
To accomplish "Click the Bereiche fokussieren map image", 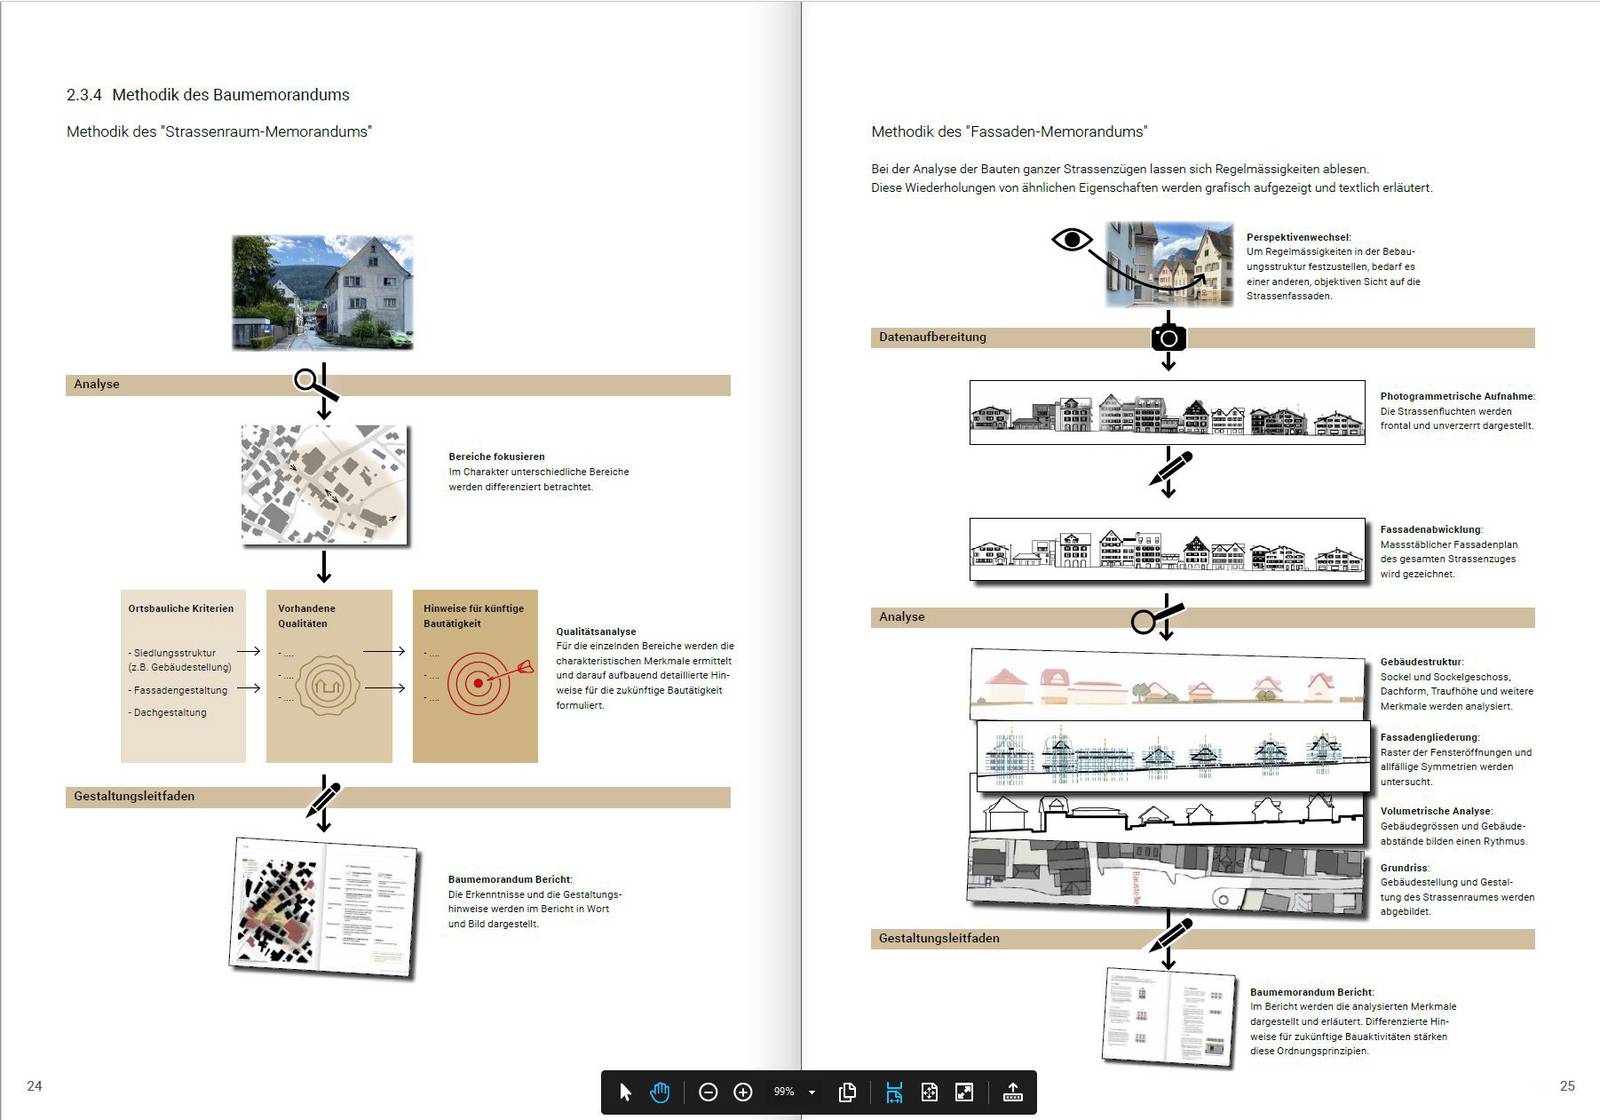I will (x=324, y=485).
